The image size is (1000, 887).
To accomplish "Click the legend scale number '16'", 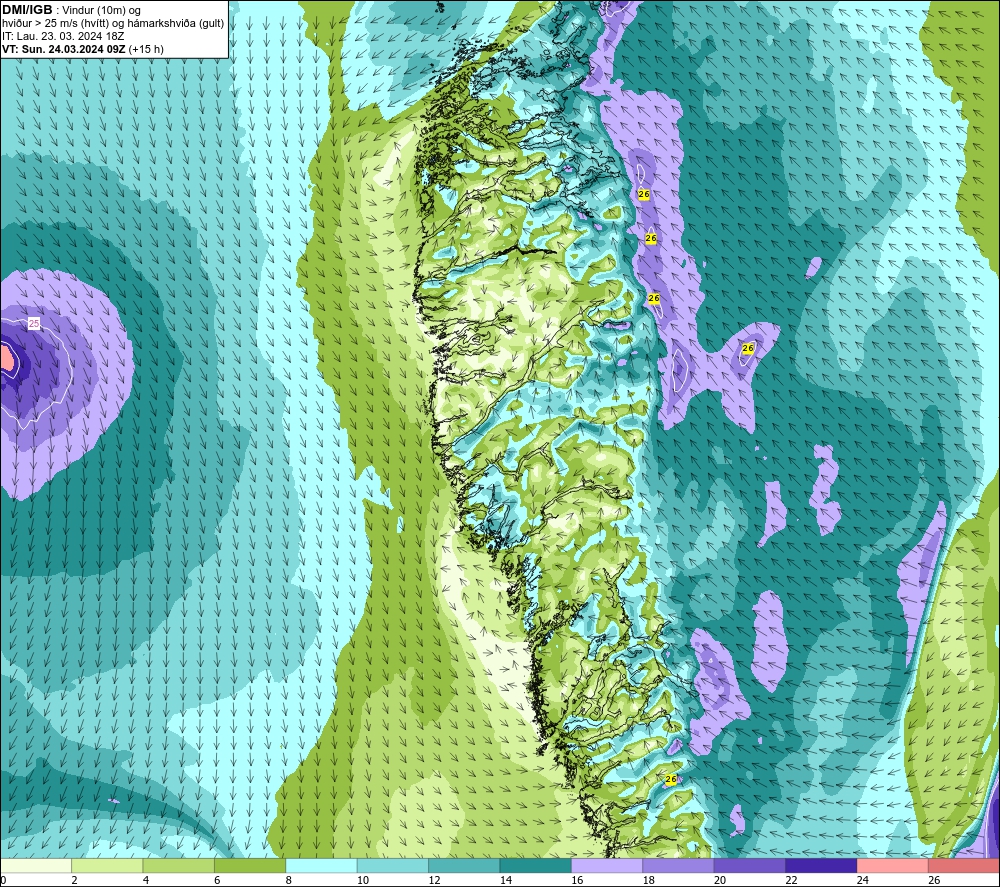I will pos(577,880).
